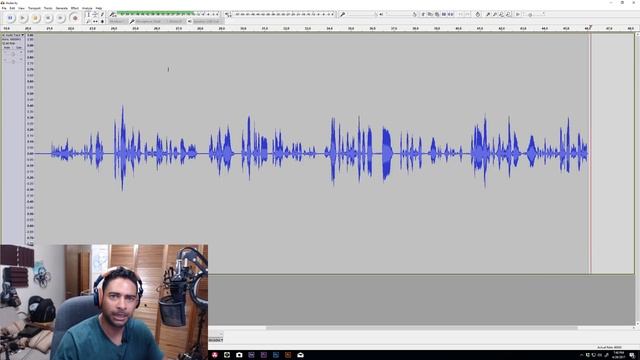The width and height of the screenshot is (640, 360).
Task: Fit the selection in the window
Action: point(502,14)
